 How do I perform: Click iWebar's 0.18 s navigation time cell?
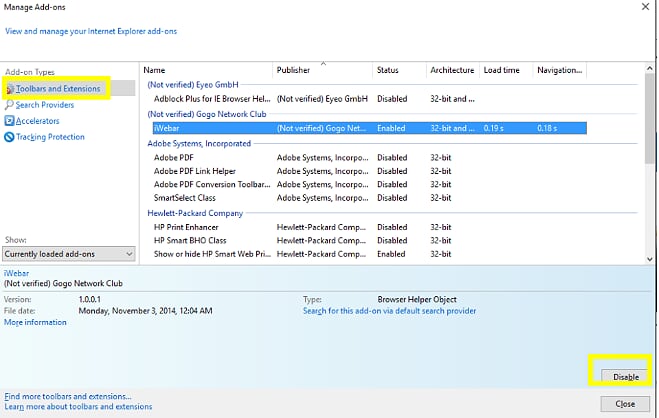547,128
